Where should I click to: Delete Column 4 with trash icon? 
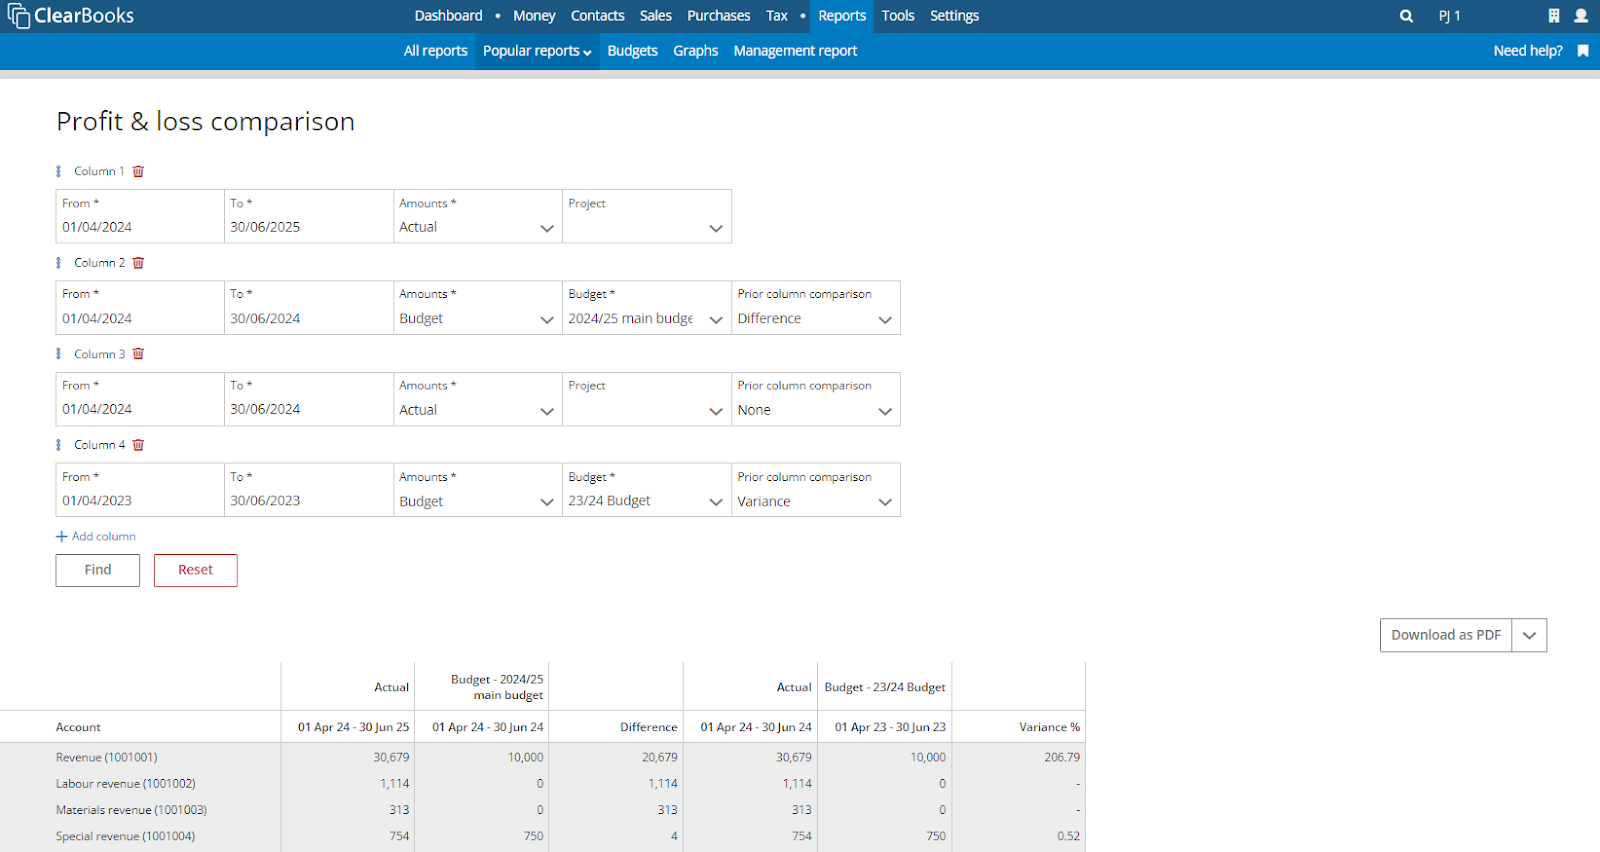(139, 445)
